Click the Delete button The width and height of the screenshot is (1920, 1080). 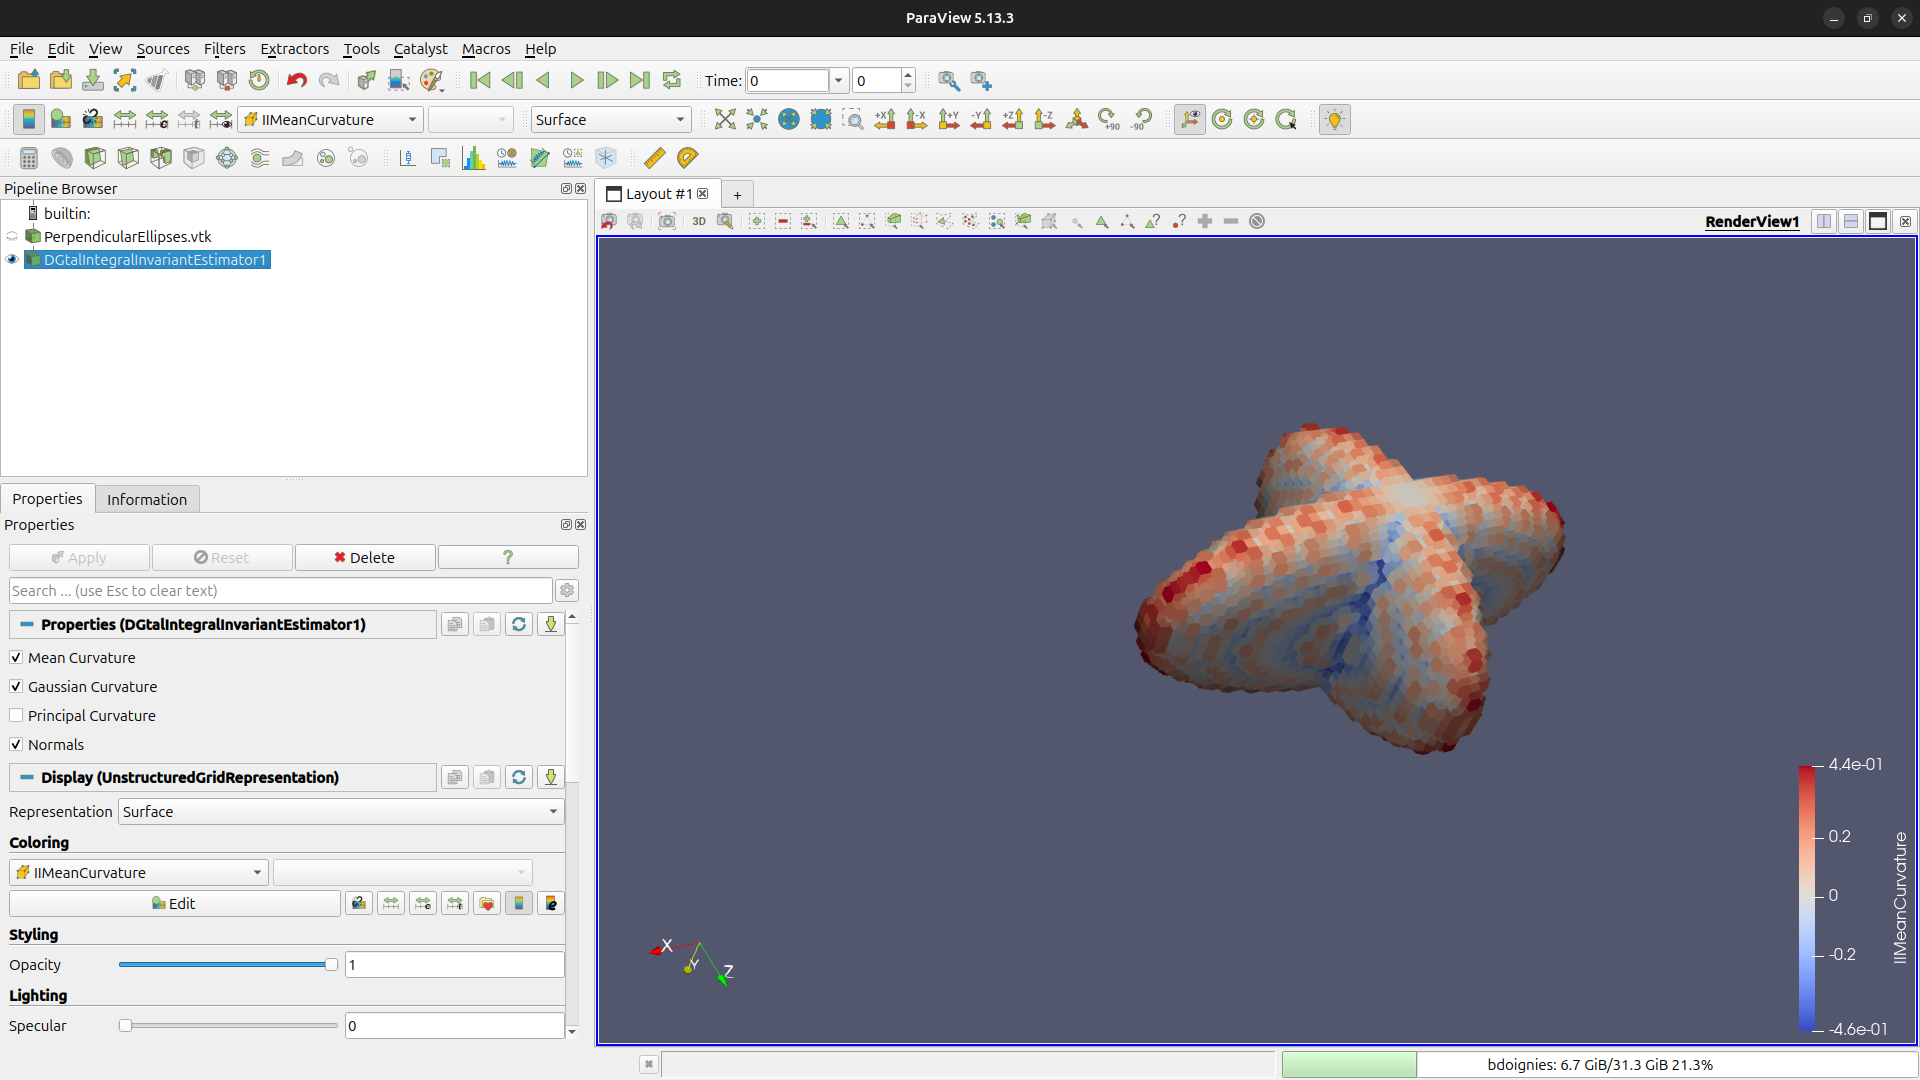click(x=364, y=558)
